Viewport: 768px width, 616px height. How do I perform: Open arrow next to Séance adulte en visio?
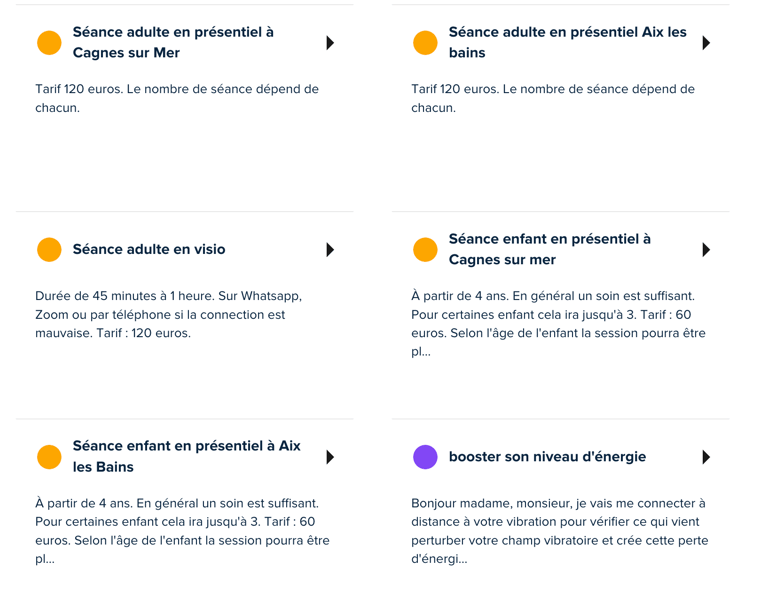coord(330,250)
